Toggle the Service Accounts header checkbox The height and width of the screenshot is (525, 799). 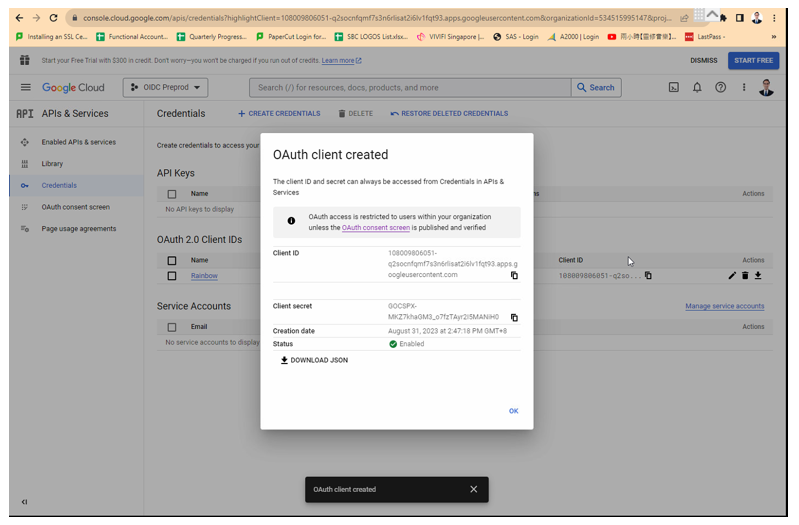coord(172,327)
